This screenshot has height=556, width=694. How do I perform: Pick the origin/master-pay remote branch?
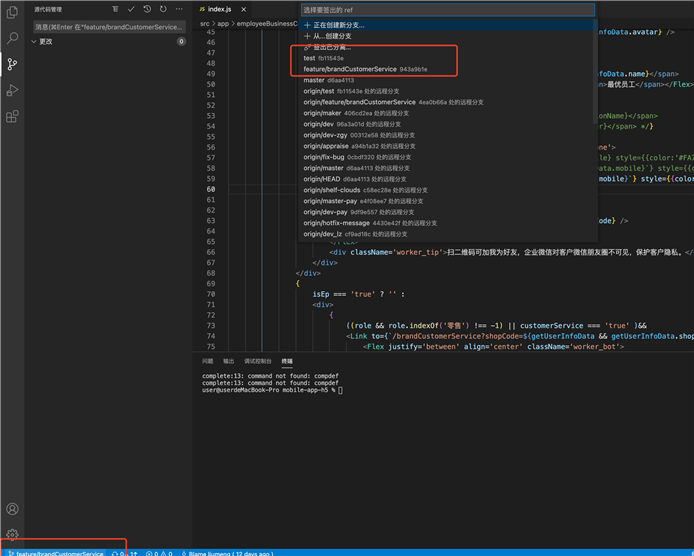tap(446, 201)
